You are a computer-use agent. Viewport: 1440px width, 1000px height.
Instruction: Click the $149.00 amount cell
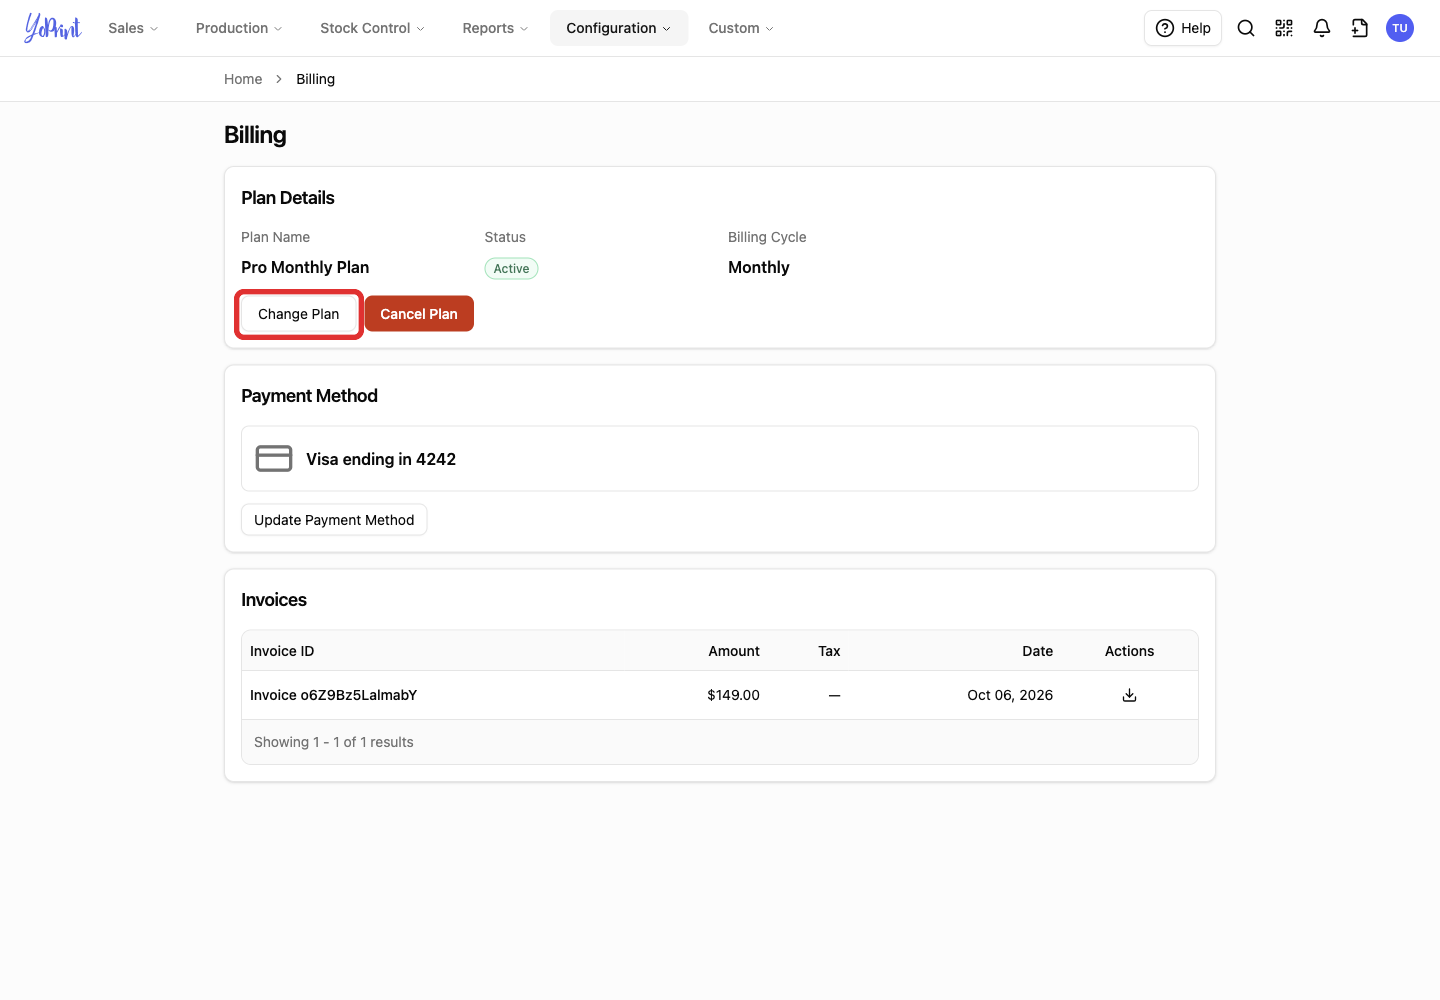click(733, 695)
